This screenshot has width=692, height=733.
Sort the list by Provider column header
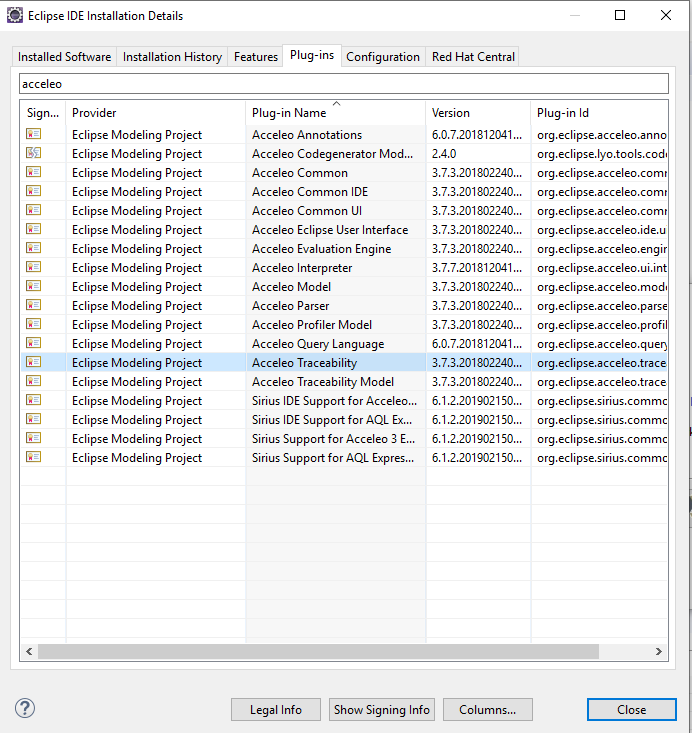point(155,113)
